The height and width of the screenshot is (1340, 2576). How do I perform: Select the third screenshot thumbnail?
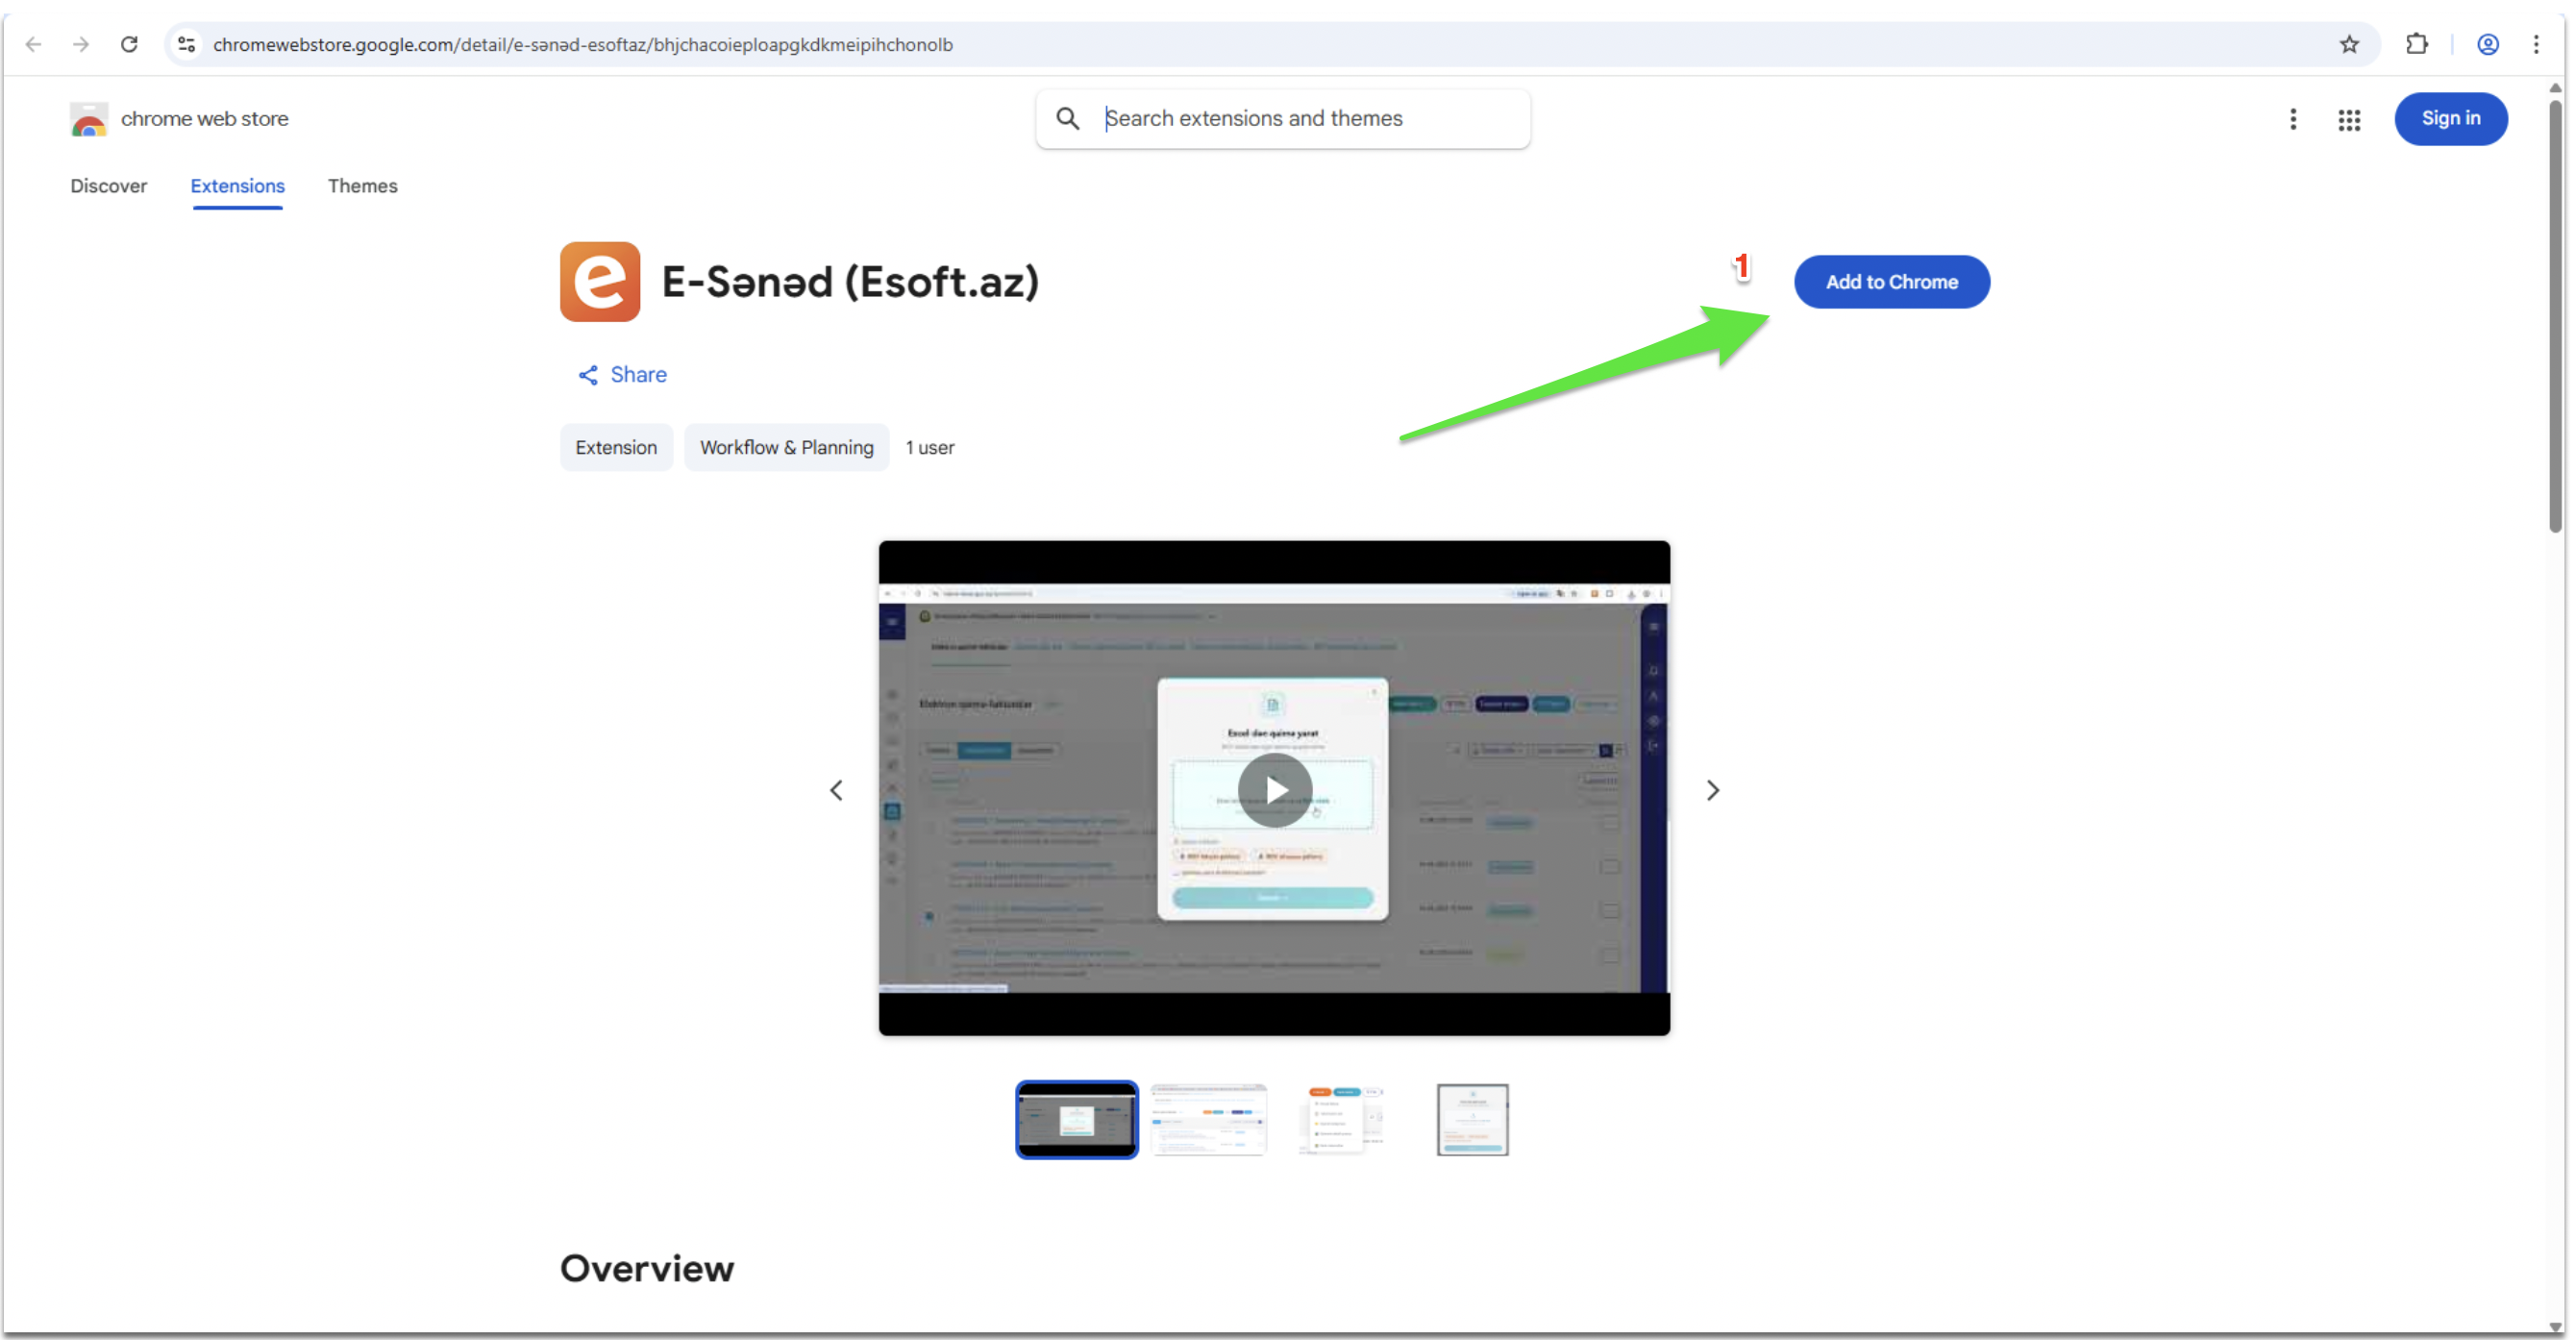[1341, 1120]
